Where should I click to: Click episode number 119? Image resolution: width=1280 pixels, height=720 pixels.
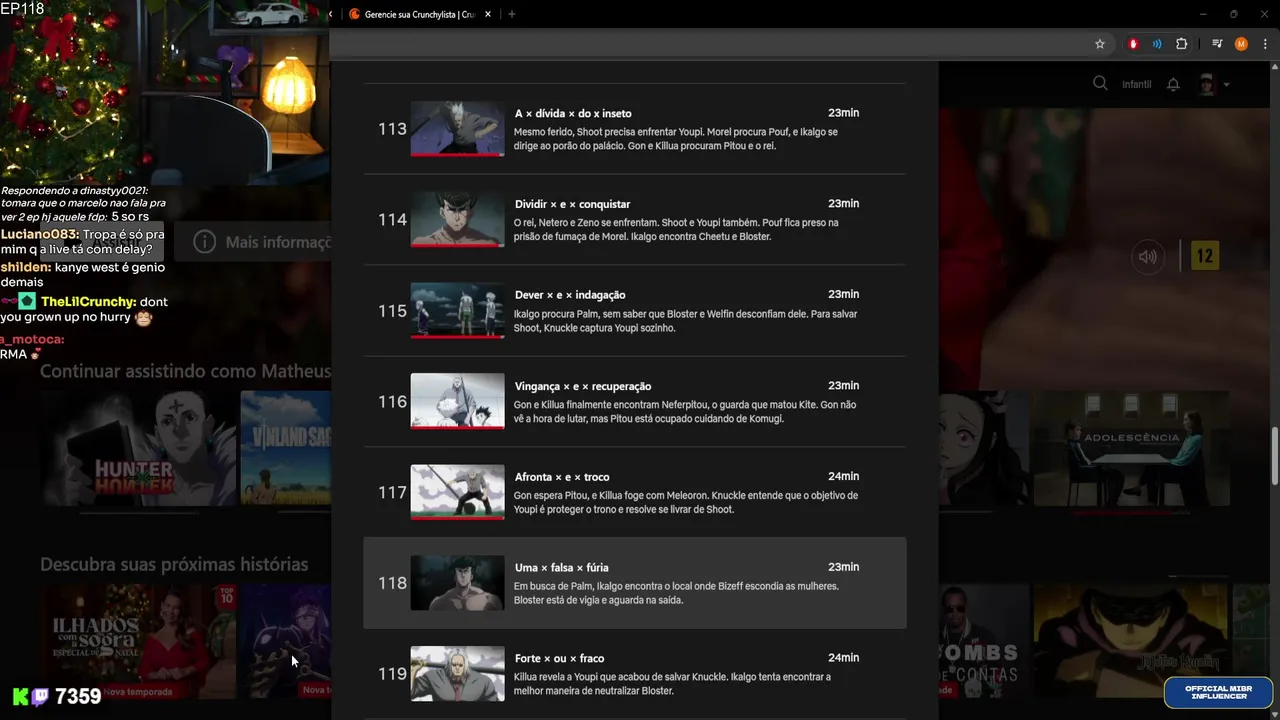coord(392,674)
